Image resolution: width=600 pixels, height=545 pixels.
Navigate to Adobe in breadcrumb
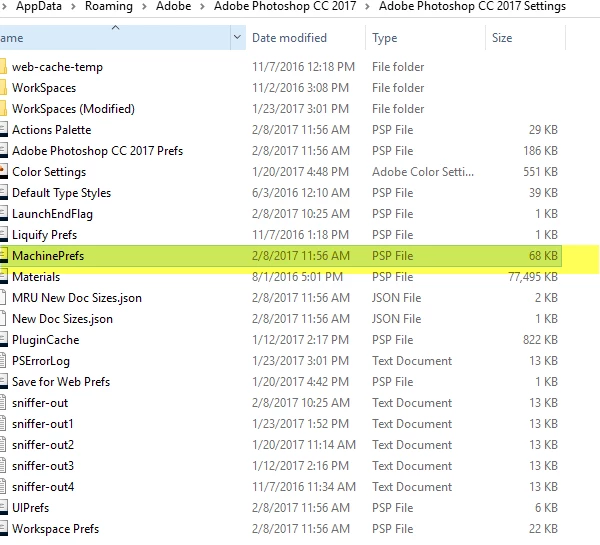(x=173, y=6)
